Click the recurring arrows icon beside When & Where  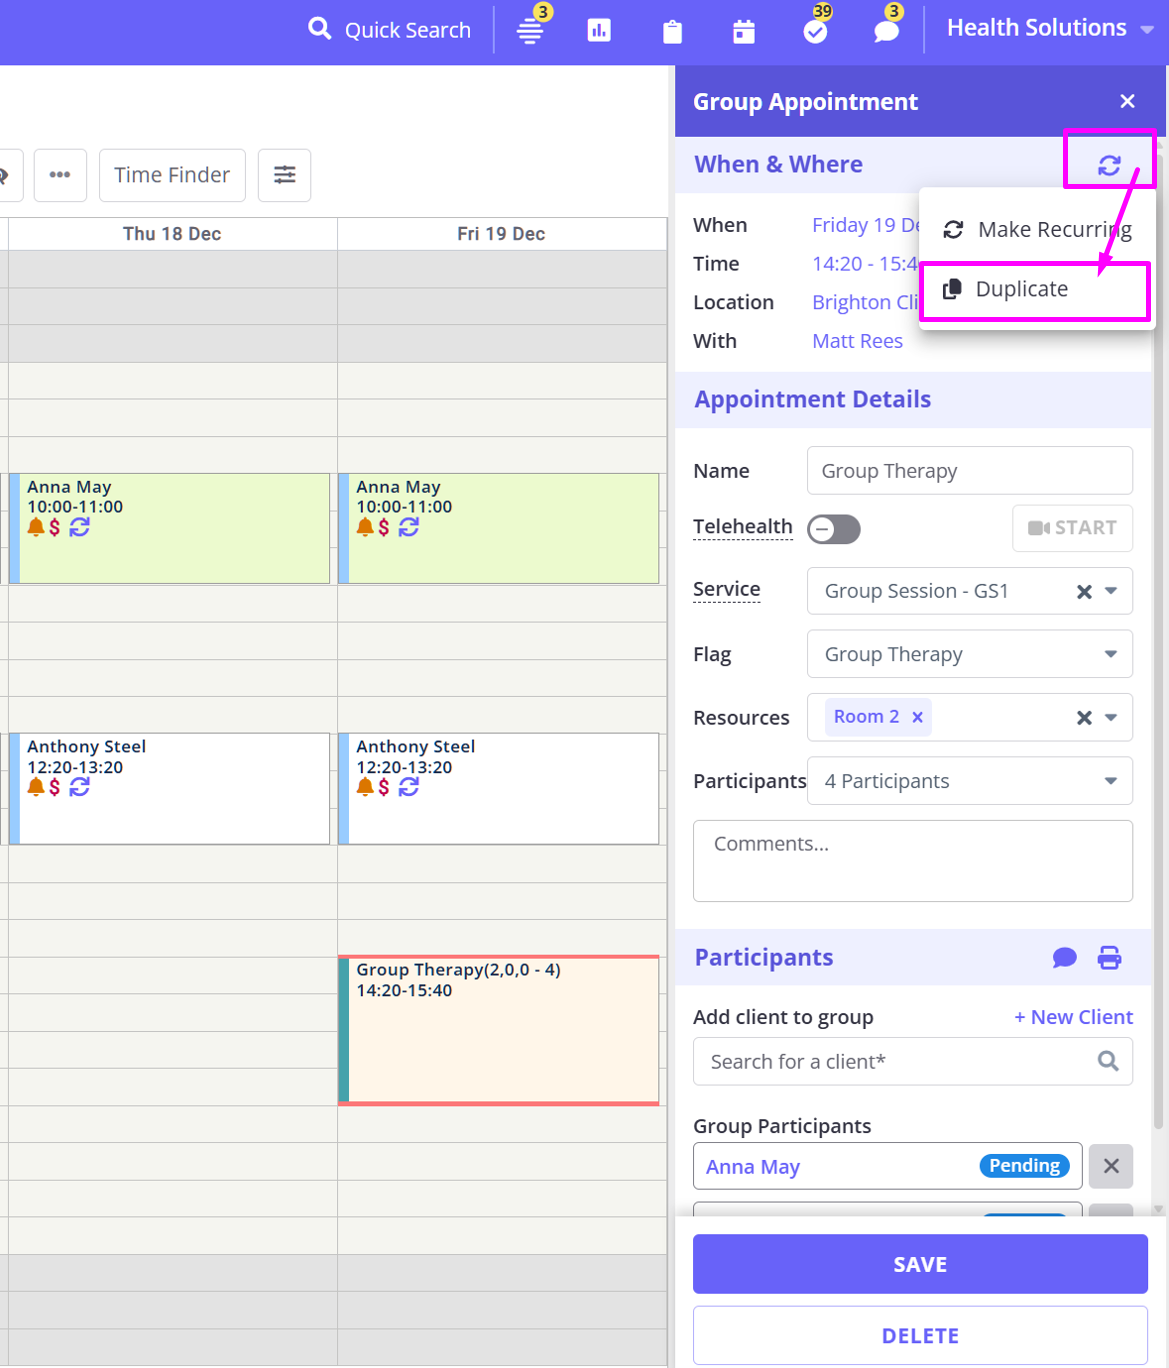(1109, 165)
